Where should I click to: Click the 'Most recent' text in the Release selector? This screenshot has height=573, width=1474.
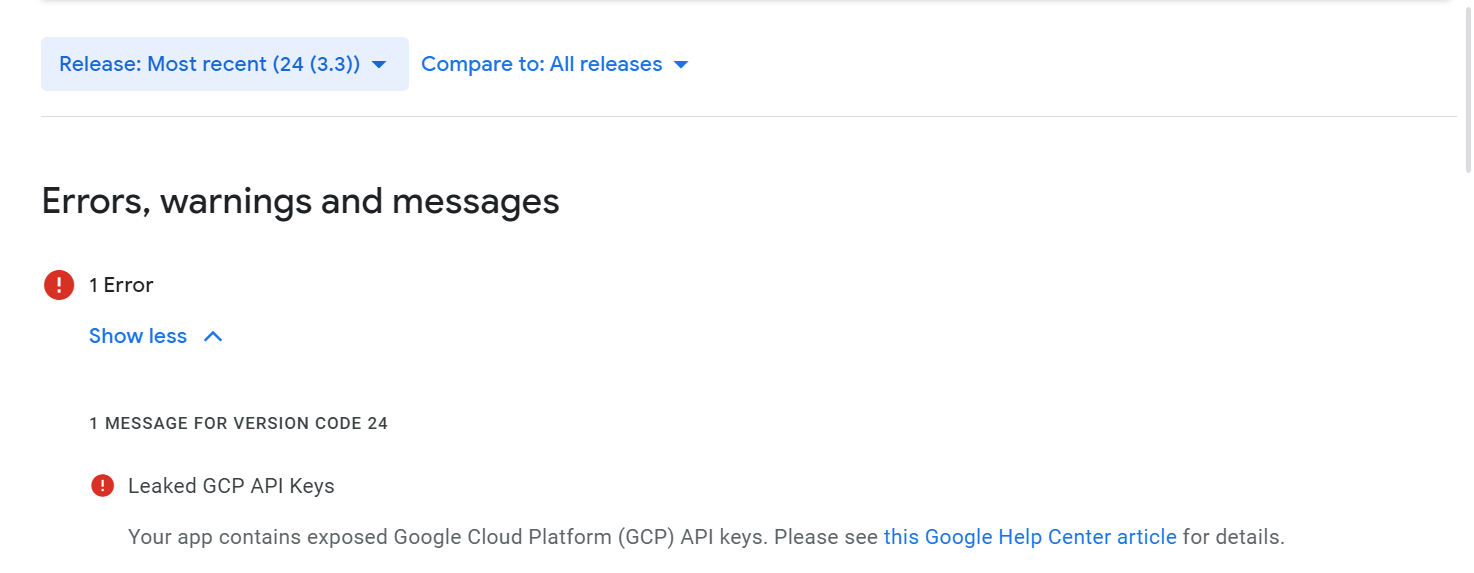(207, 64)
